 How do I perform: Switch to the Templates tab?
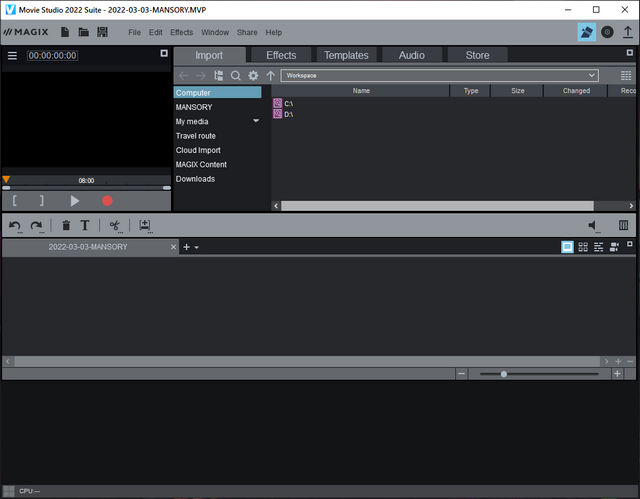tap(346, 55)
